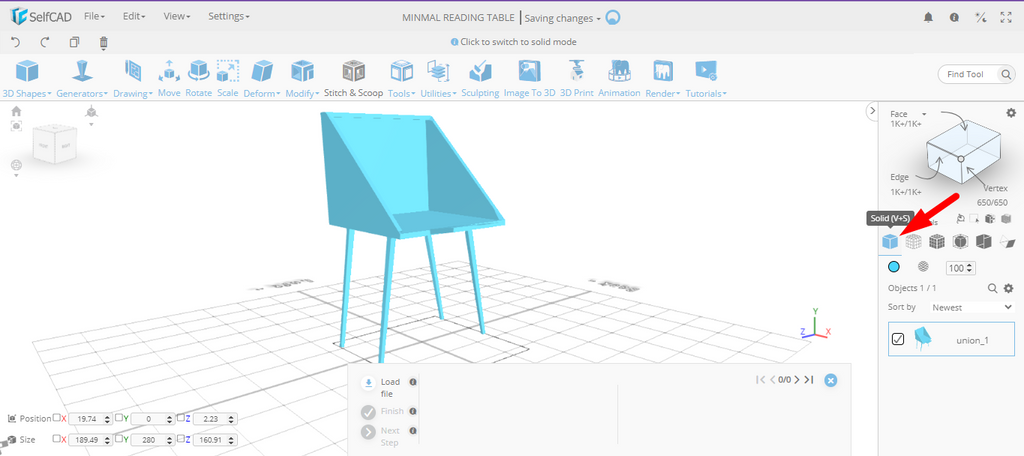Open the File menu
The image size is (1024, 456).
click(x=95, y=17)
